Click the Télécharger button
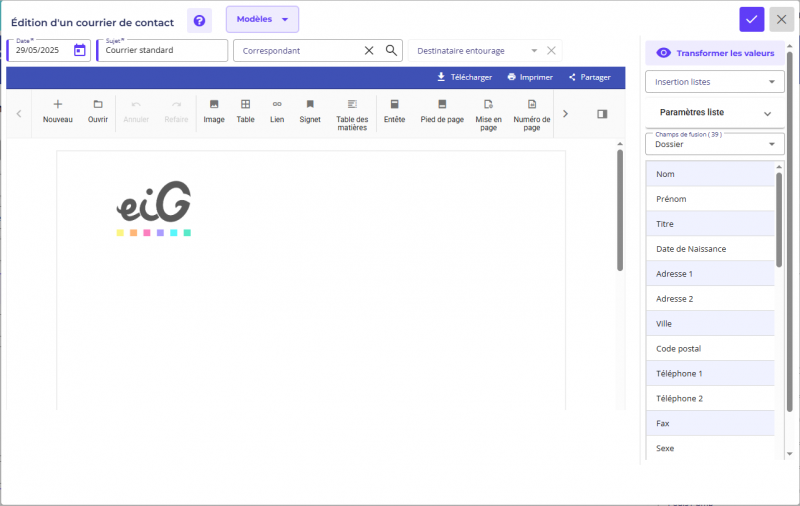This screenshot has height=506, width=800. (x=465, y=77)
